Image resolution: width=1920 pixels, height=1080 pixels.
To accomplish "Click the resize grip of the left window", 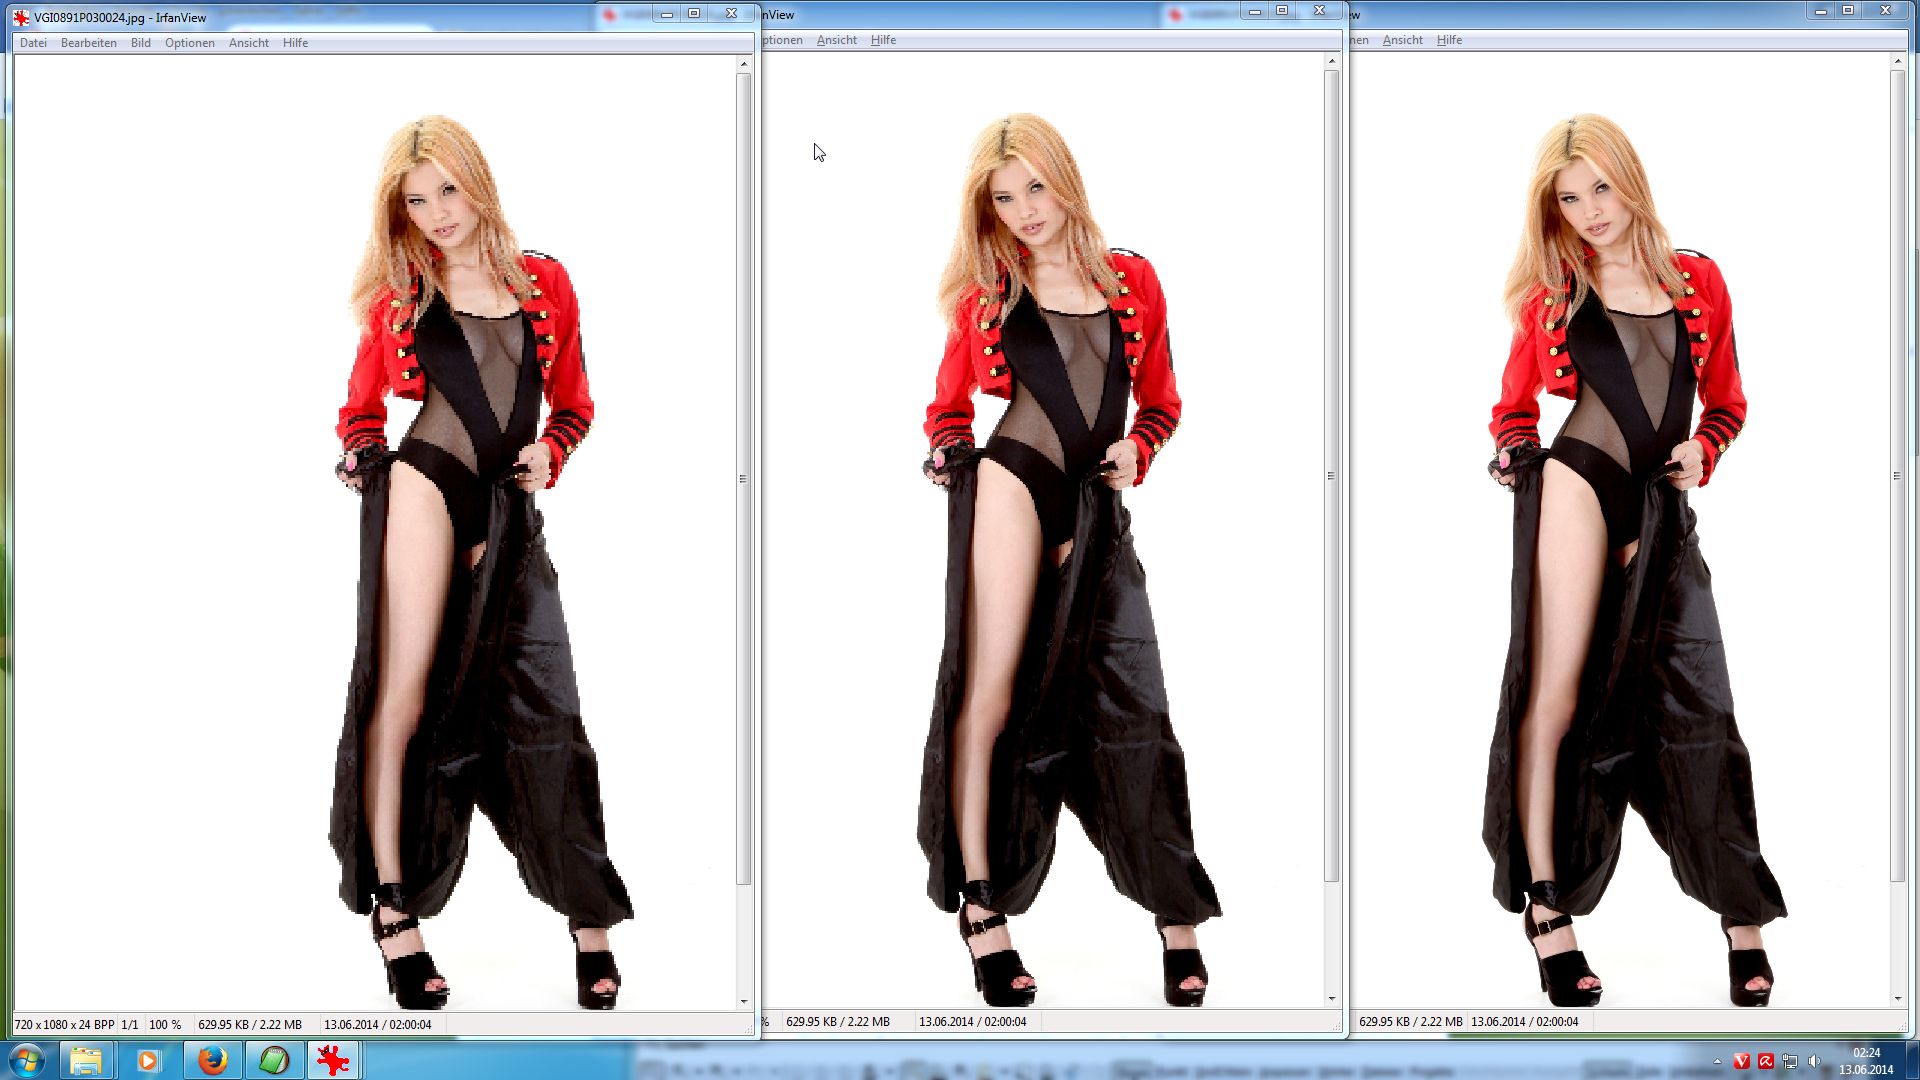I will pyautogui.click(x=748, y=1028).
